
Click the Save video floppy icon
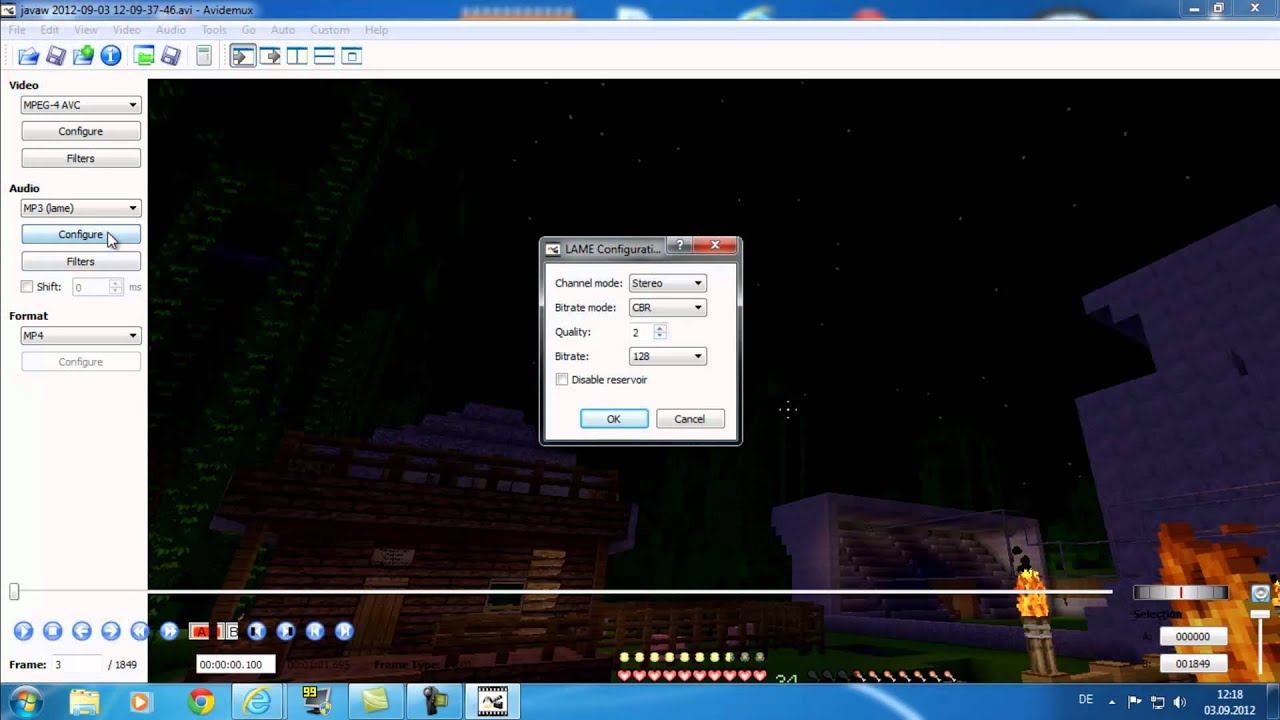[x=56, y=56]
